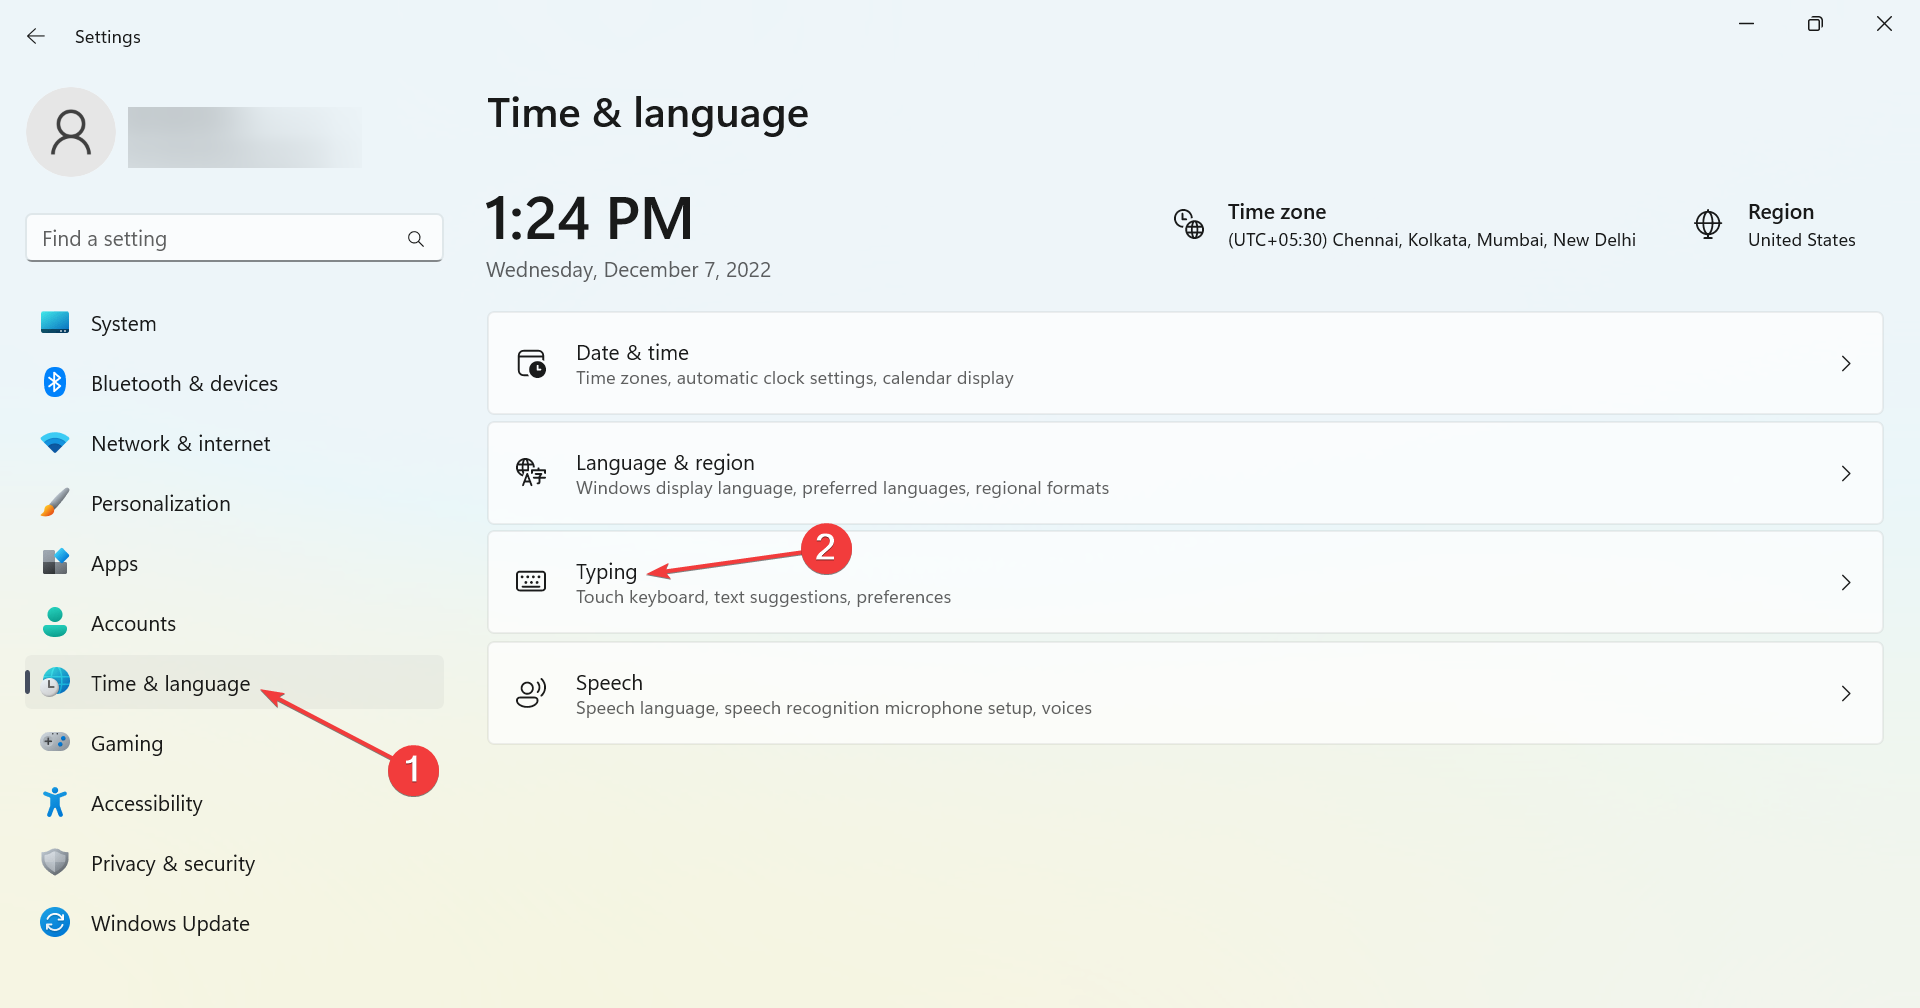Screen dimensions: 1920x1008
Task: Click the Time zone heading
Action: (x=1277, y=212)
